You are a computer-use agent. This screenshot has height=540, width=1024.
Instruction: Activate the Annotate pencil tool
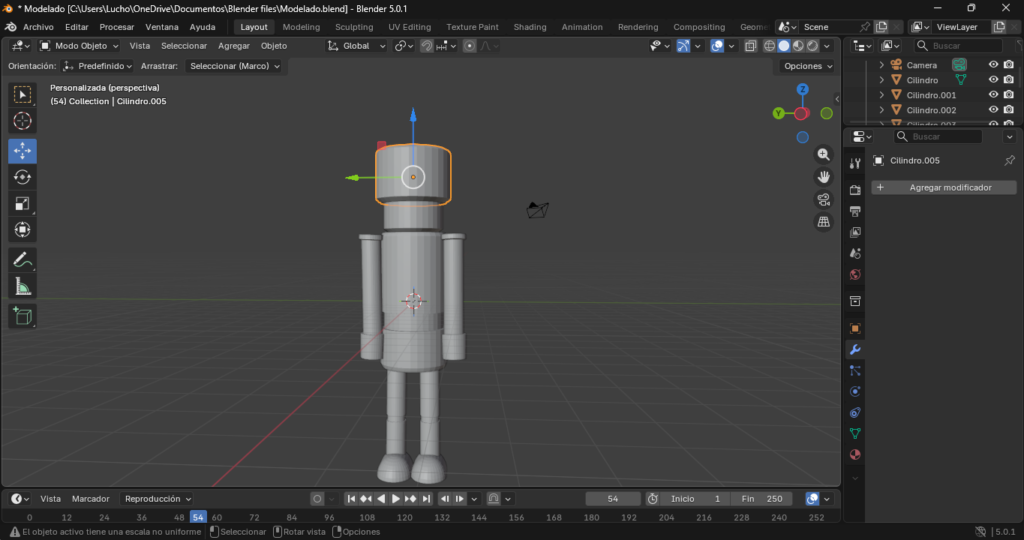[22, 260]
